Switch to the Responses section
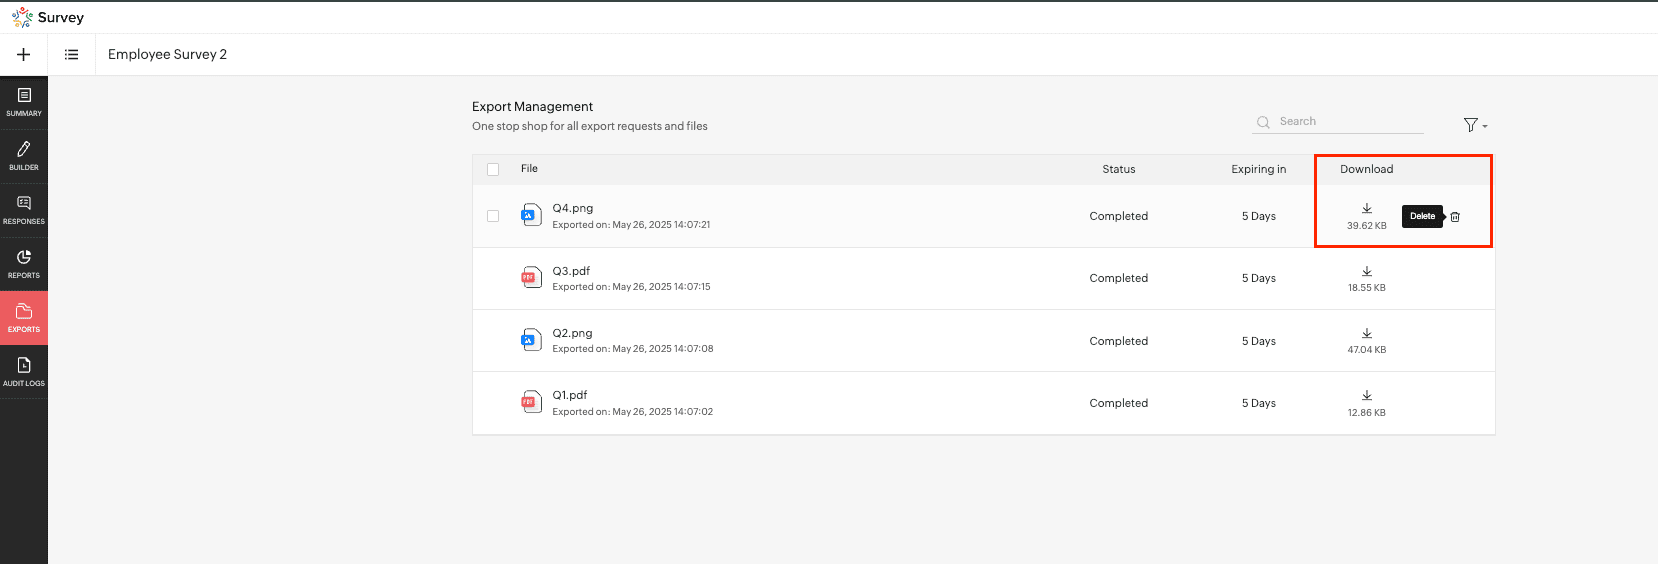Screen dimensions: 1658x564 pyautogui.click(x=24, y=210)
